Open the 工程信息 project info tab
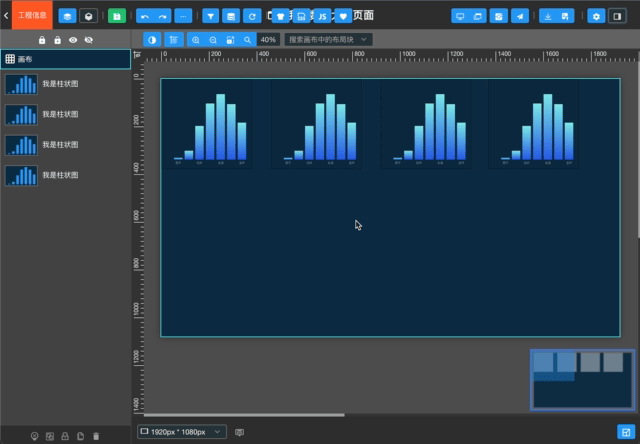640x444 pixels. coord(32,15)
